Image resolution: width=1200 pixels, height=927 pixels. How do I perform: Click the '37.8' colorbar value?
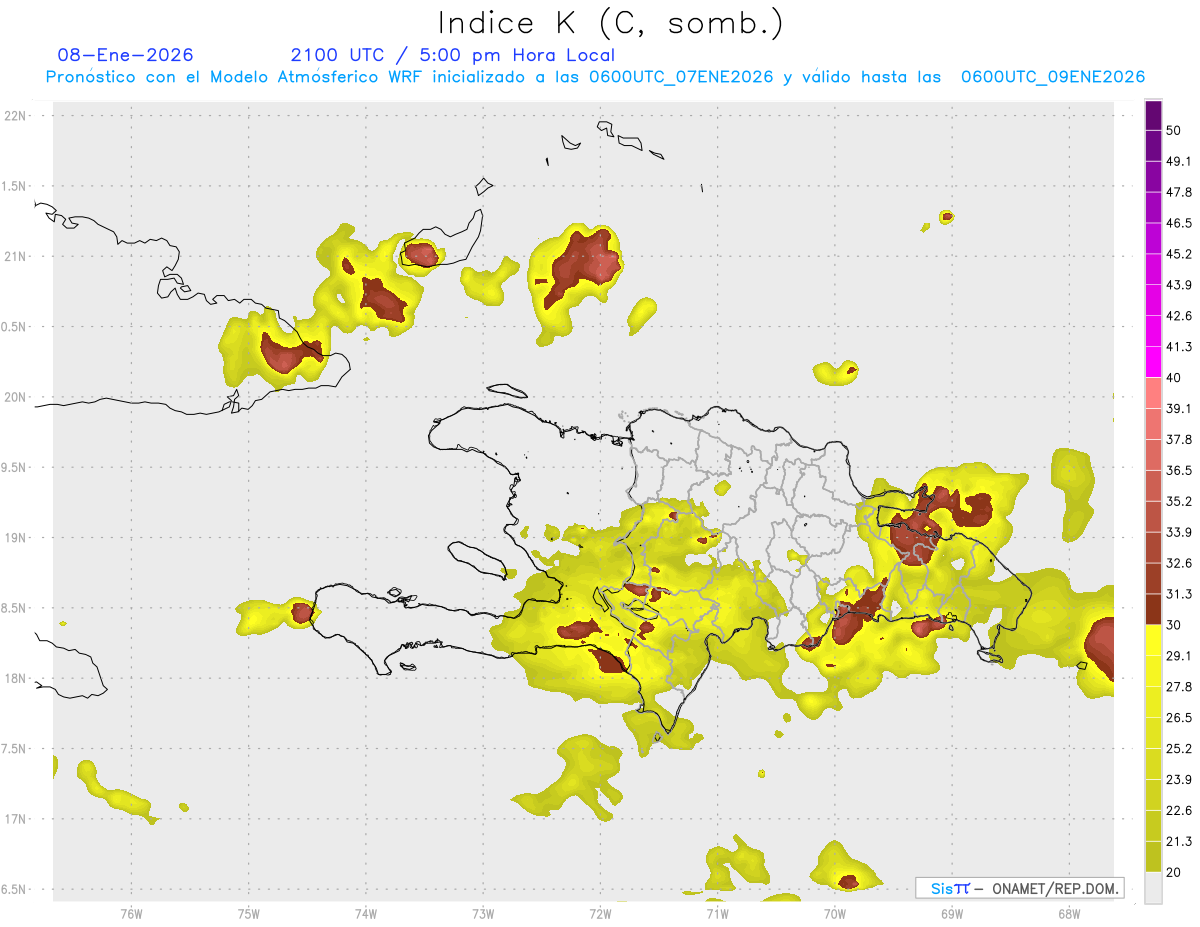coord(1179,440)
